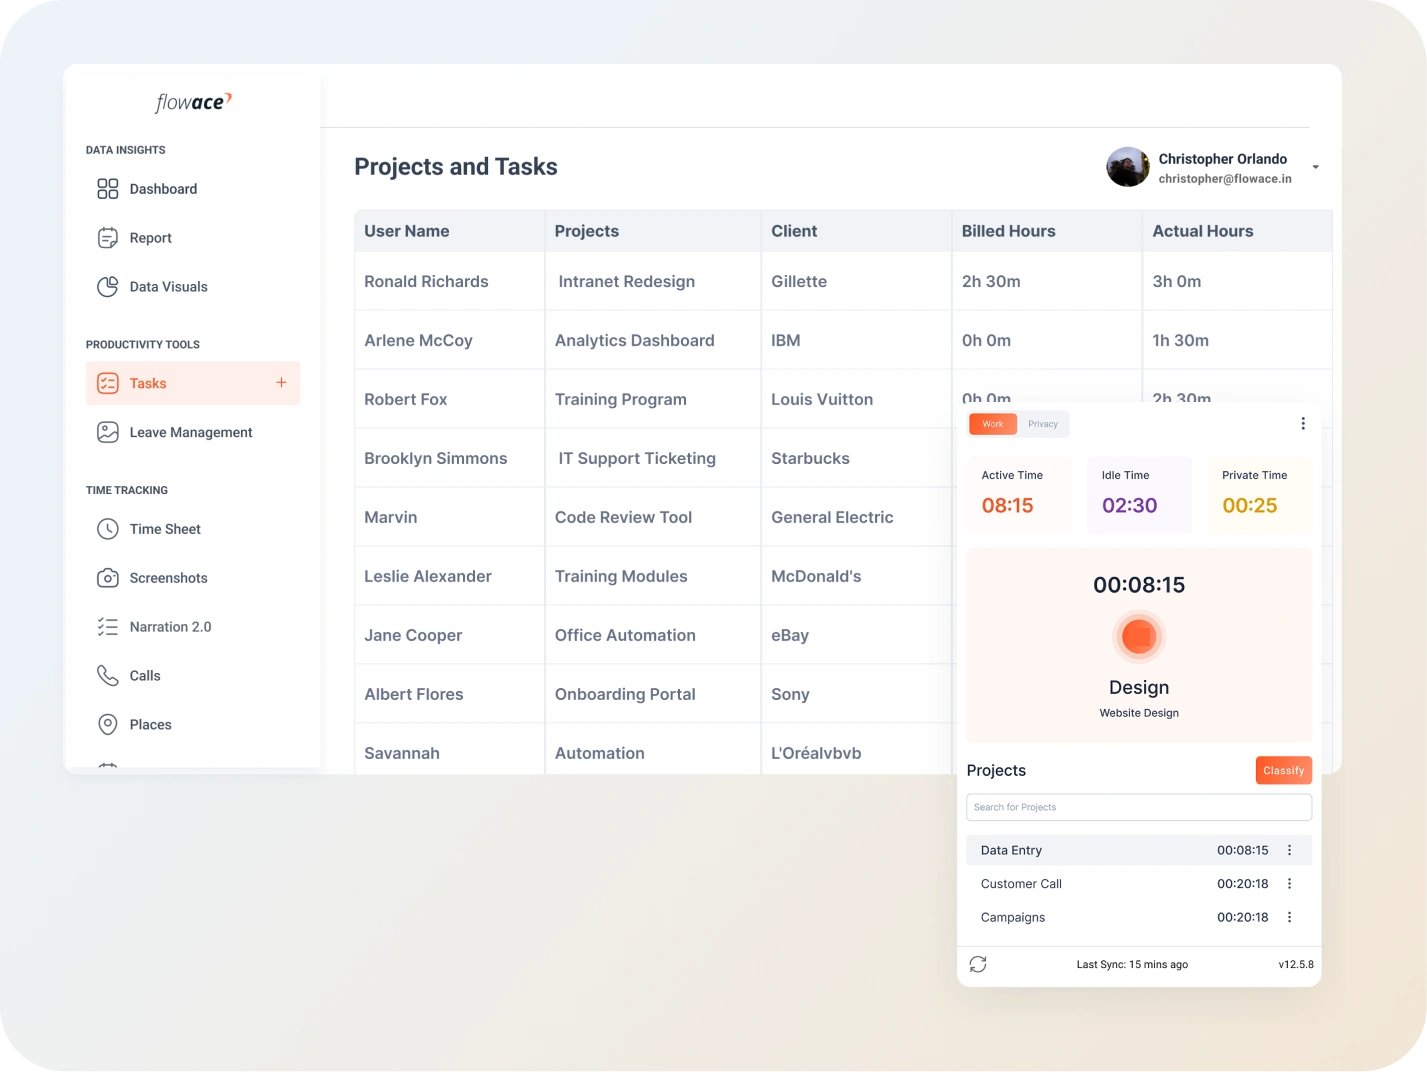Open Leave Management in sidebar
Screen dimensions: 1427x1072
pos(190,432)
